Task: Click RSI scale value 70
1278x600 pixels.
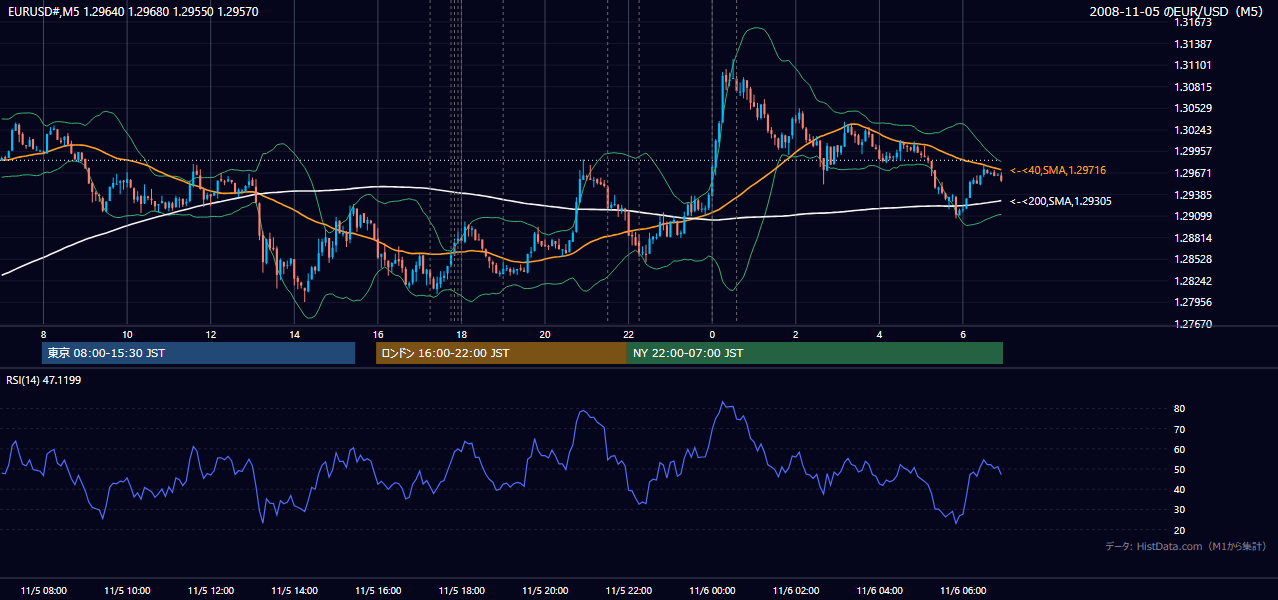Action: coord(1180,429)
